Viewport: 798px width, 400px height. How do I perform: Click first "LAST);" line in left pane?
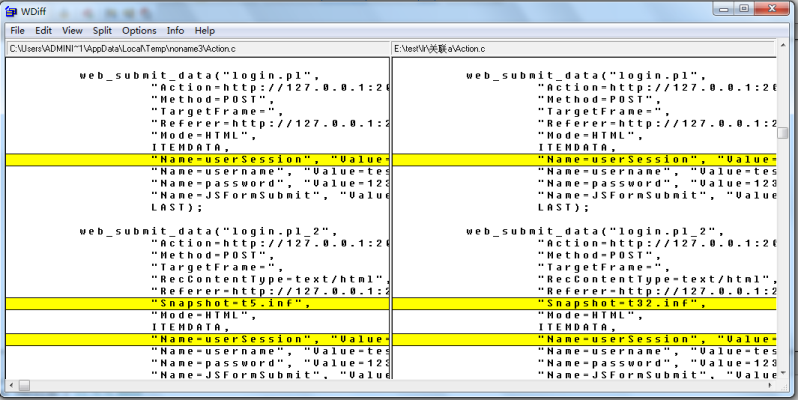(x=177, y=208)
